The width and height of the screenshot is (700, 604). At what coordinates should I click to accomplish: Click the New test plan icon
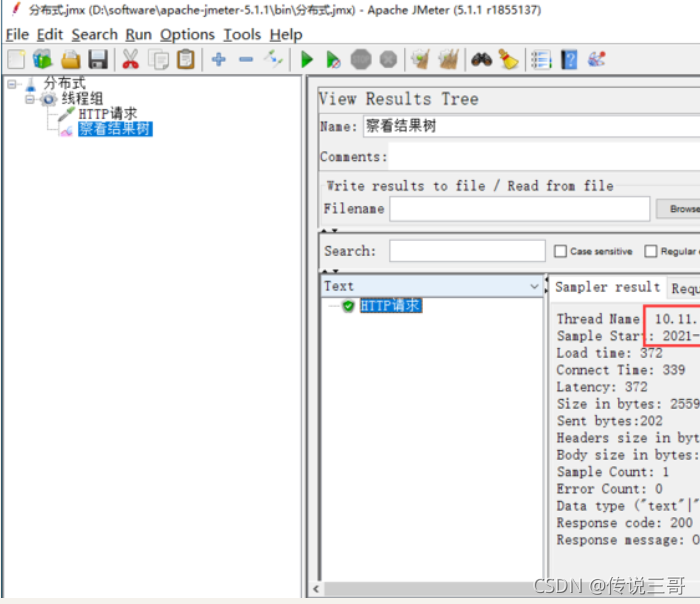16,59
